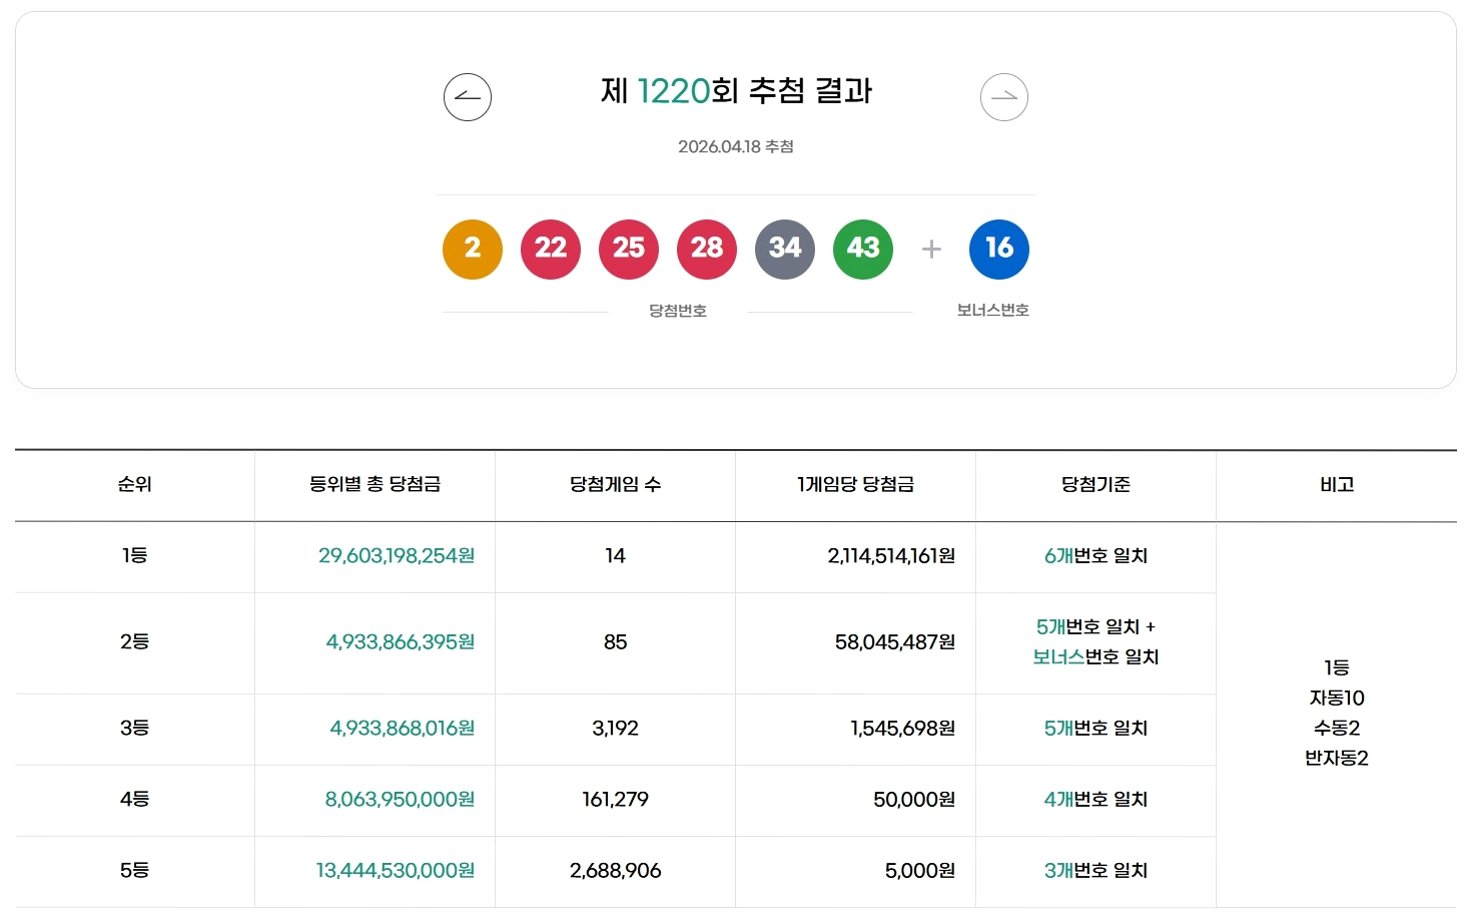Click the '보너스번호' label
1472x915 pixels.
(992, 310)
